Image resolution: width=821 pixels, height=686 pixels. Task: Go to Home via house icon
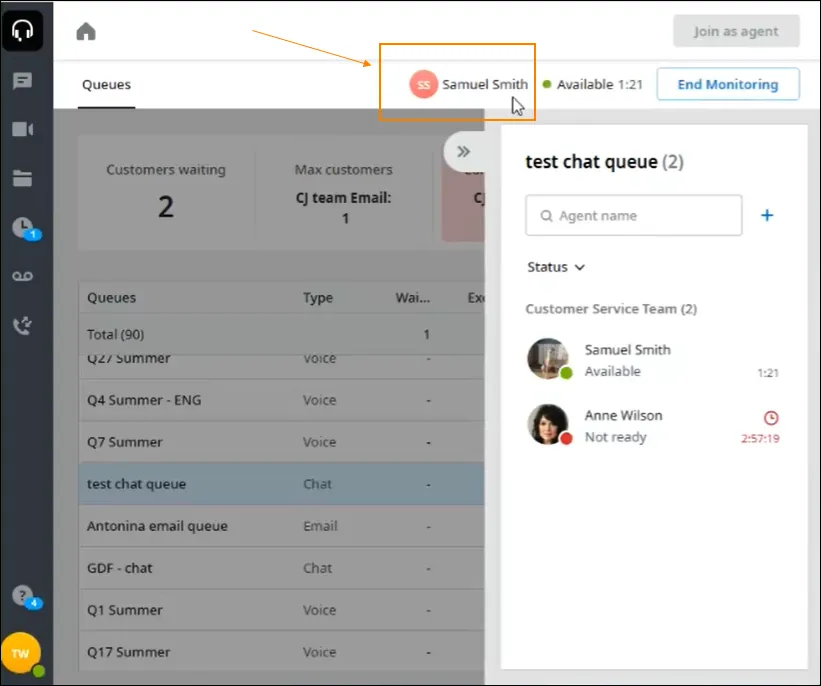86,31
